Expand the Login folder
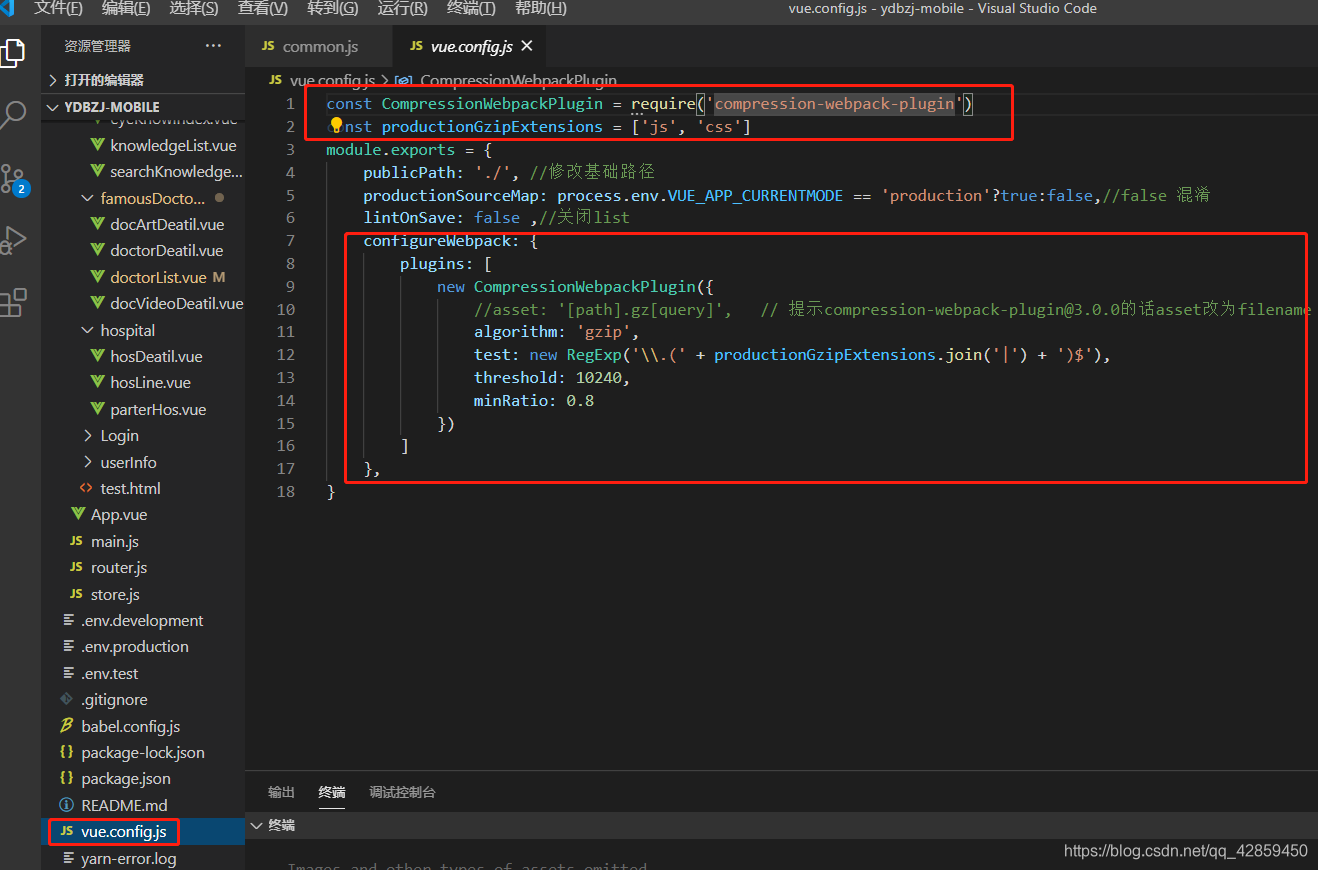 [x=143, y=435]
